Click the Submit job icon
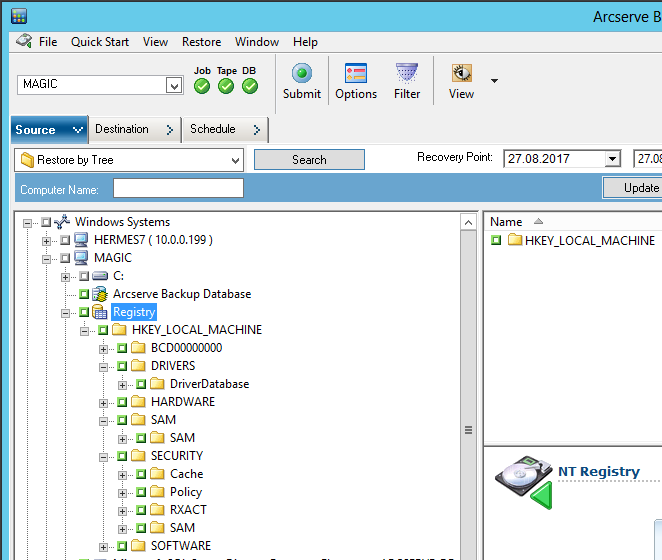The width and height of the screenshot is (662, 560). click(x=302, y=73)
